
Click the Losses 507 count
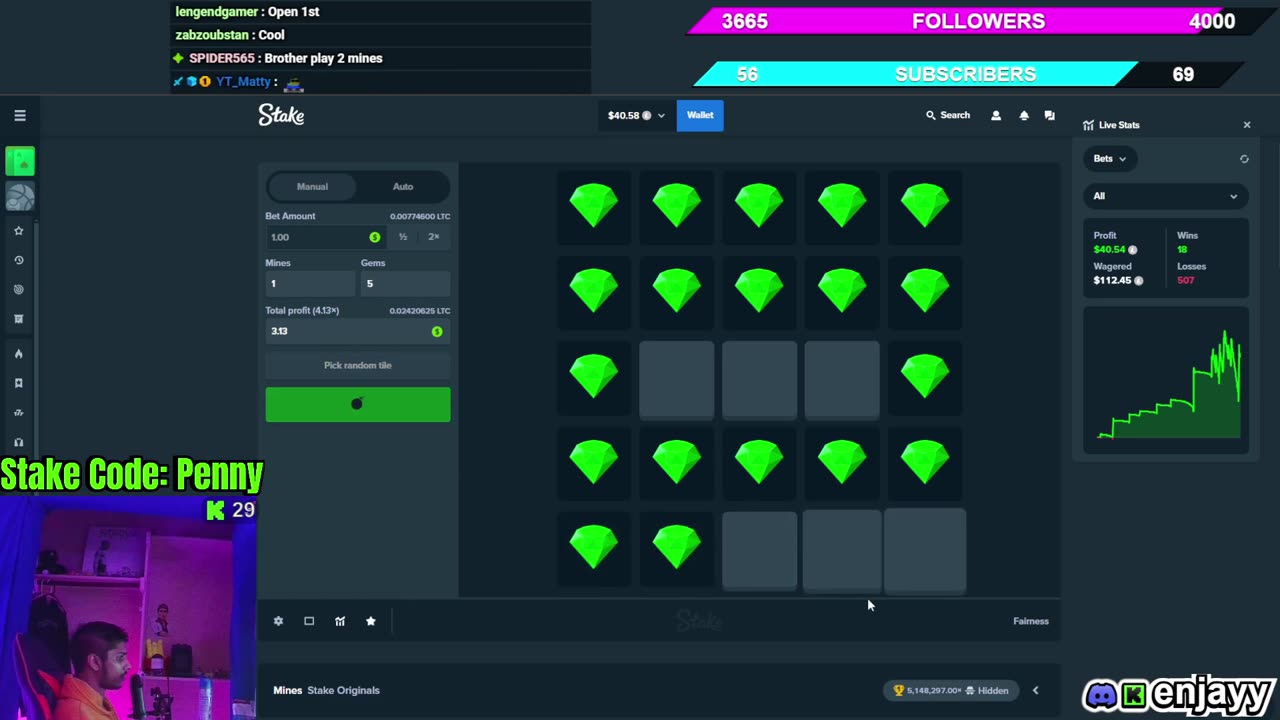1185,280
